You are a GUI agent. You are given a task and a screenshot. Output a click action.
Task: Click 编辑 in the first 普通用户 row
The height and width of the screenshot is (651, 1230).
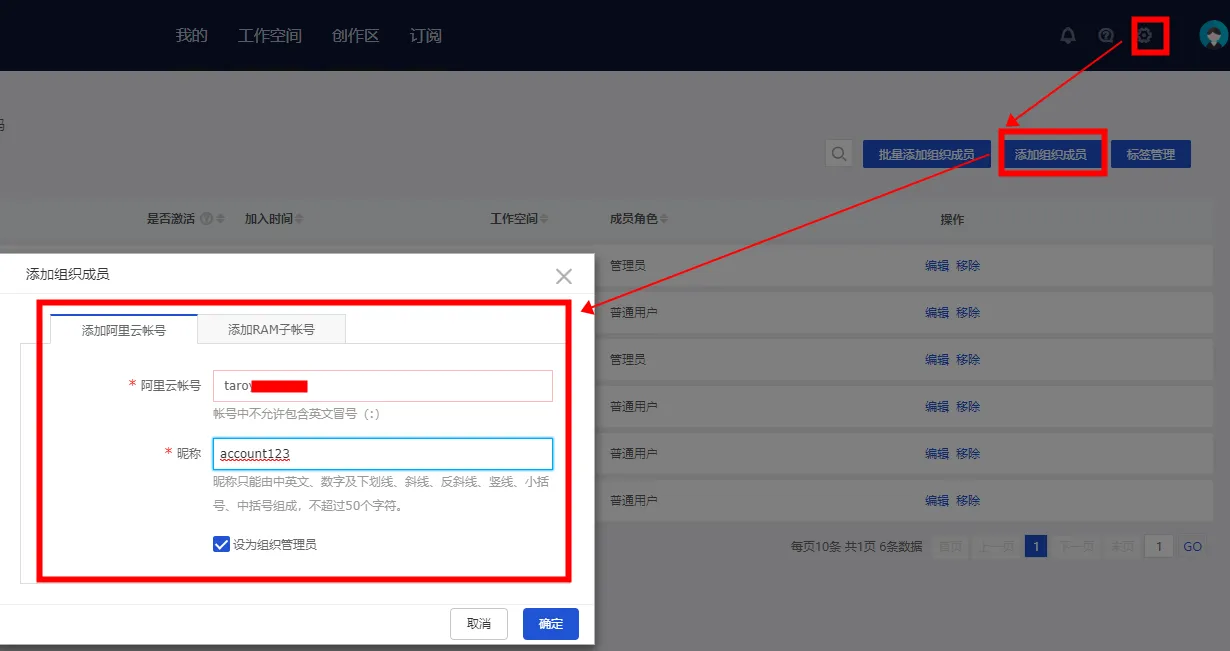coord(937,313)
